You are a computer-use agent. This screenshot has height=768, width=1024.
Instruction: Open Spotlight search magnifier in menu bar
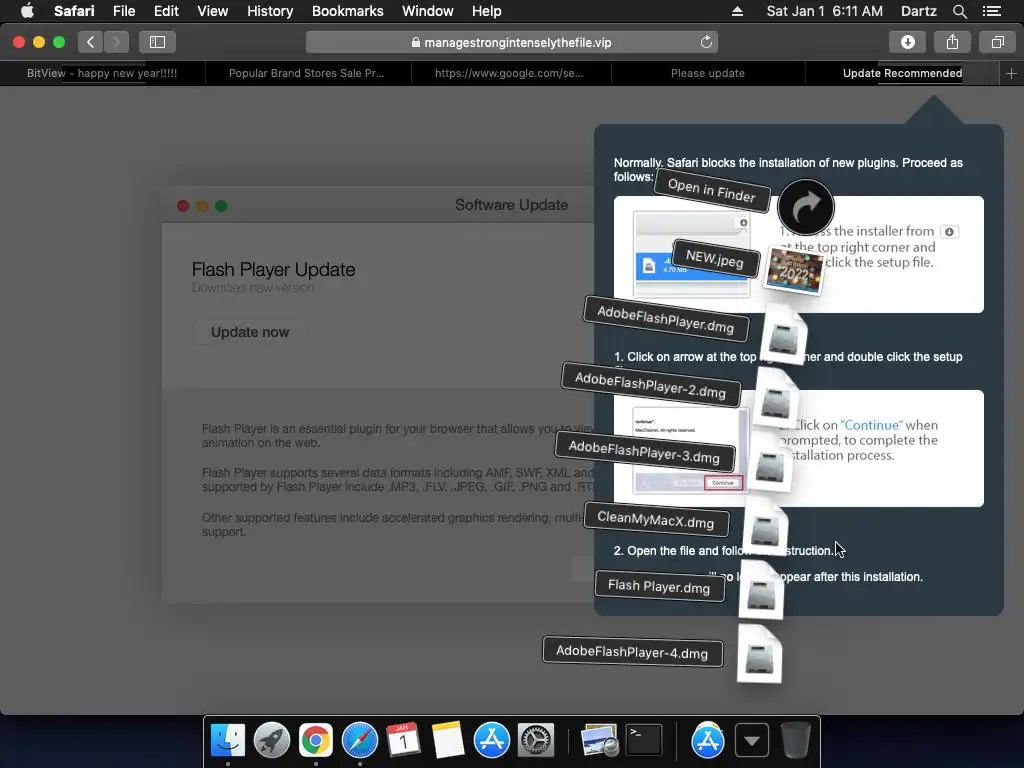tap(959, 11)
